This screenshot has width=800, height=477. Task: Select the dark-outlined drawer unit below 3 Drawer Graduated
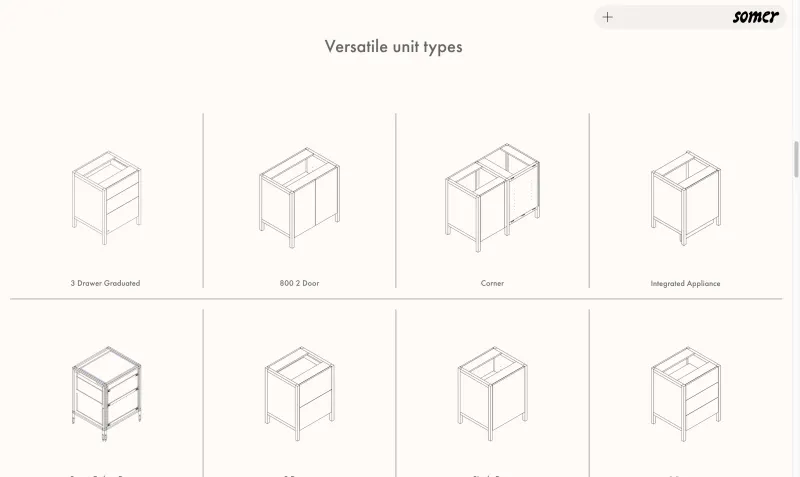[106, 393]
